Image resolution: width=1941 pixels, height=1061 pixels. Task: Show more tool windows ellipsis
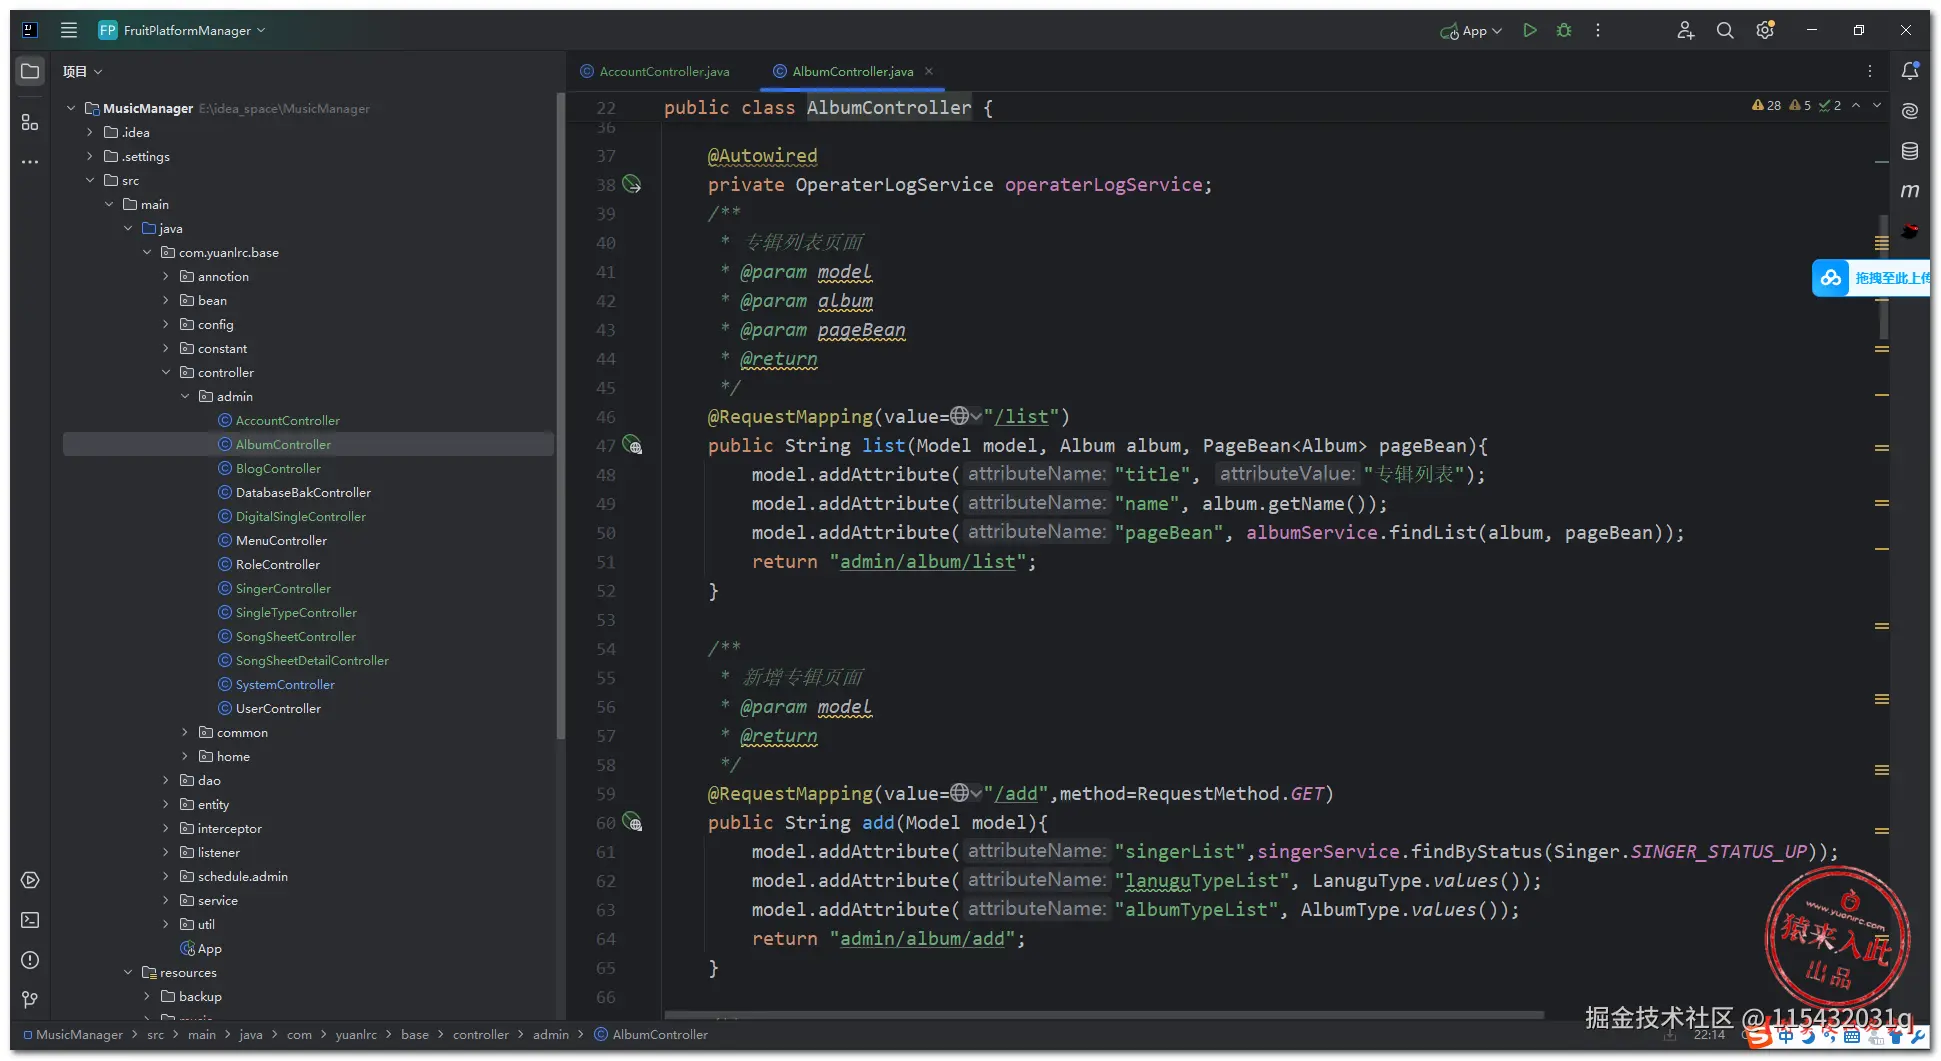pos(30,161)
